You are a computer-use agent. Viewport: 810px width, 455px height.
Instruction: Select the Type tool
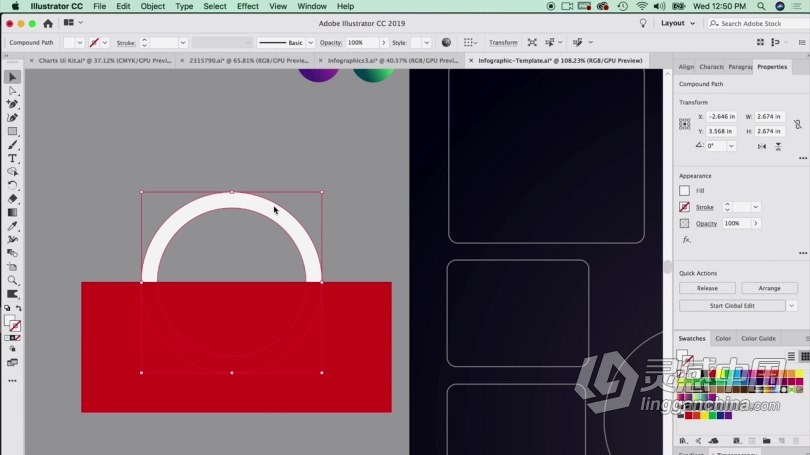point(13,158)
